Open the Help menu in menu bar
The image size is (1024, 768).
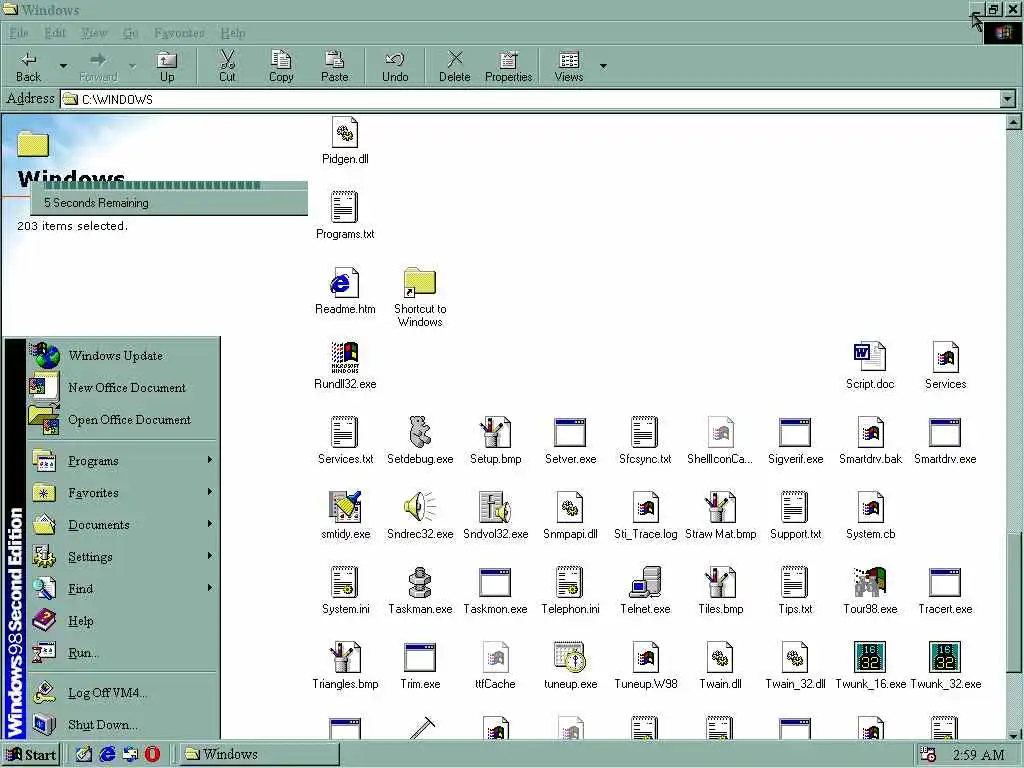pos(232,33)
